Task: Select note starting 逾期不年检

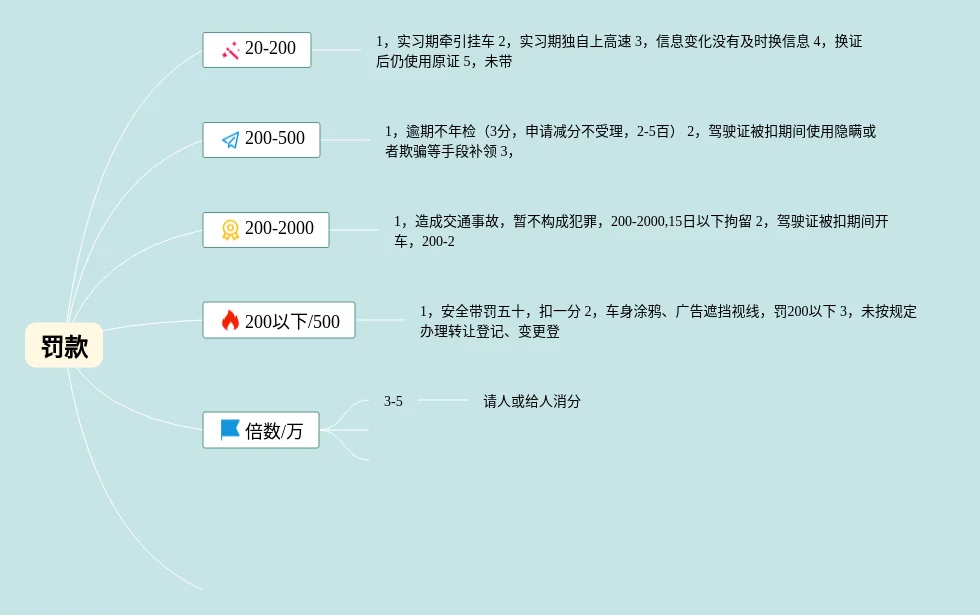Action: coord(630,141)
